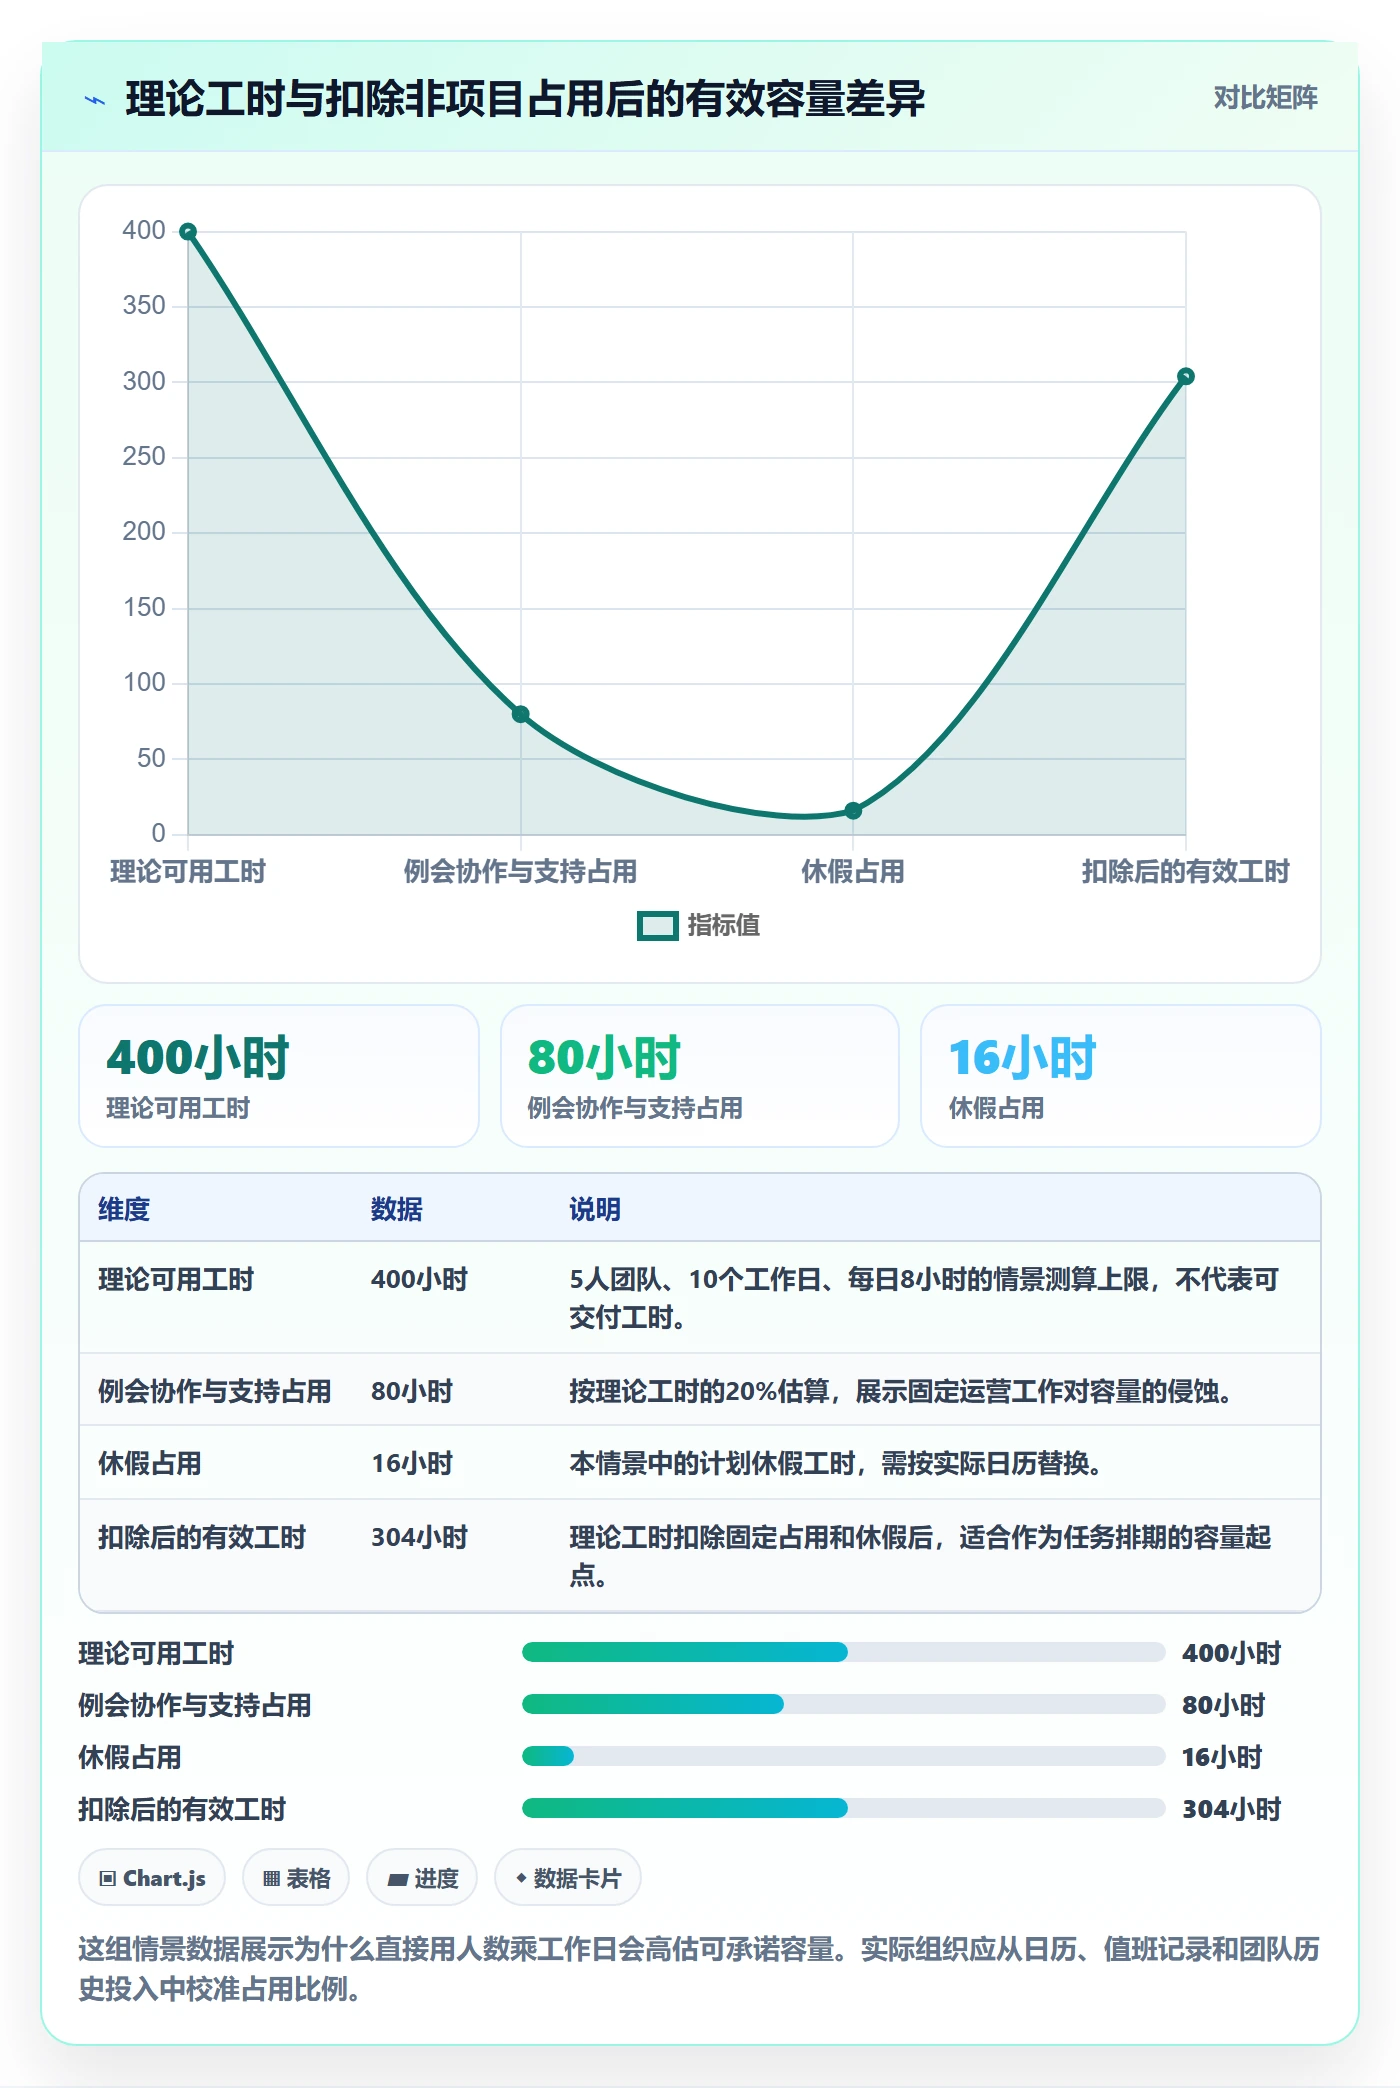Viewport: 1400px width, 2088px height.
Task: Click the x-axis label 例会协作与支持占用
Action: coord(520,872)
